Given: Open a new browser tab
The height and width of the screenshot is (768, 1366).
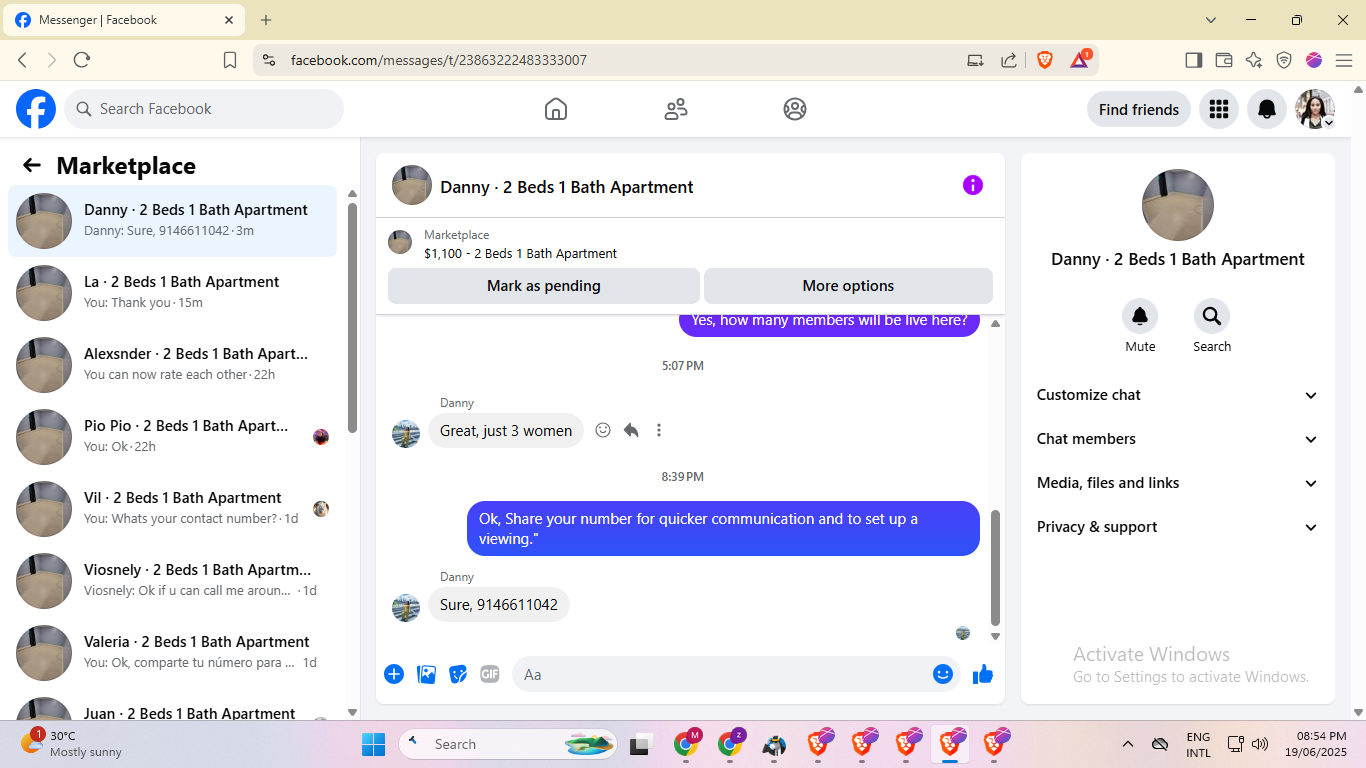Looking at the screenshot, I should tap(266, 20).
